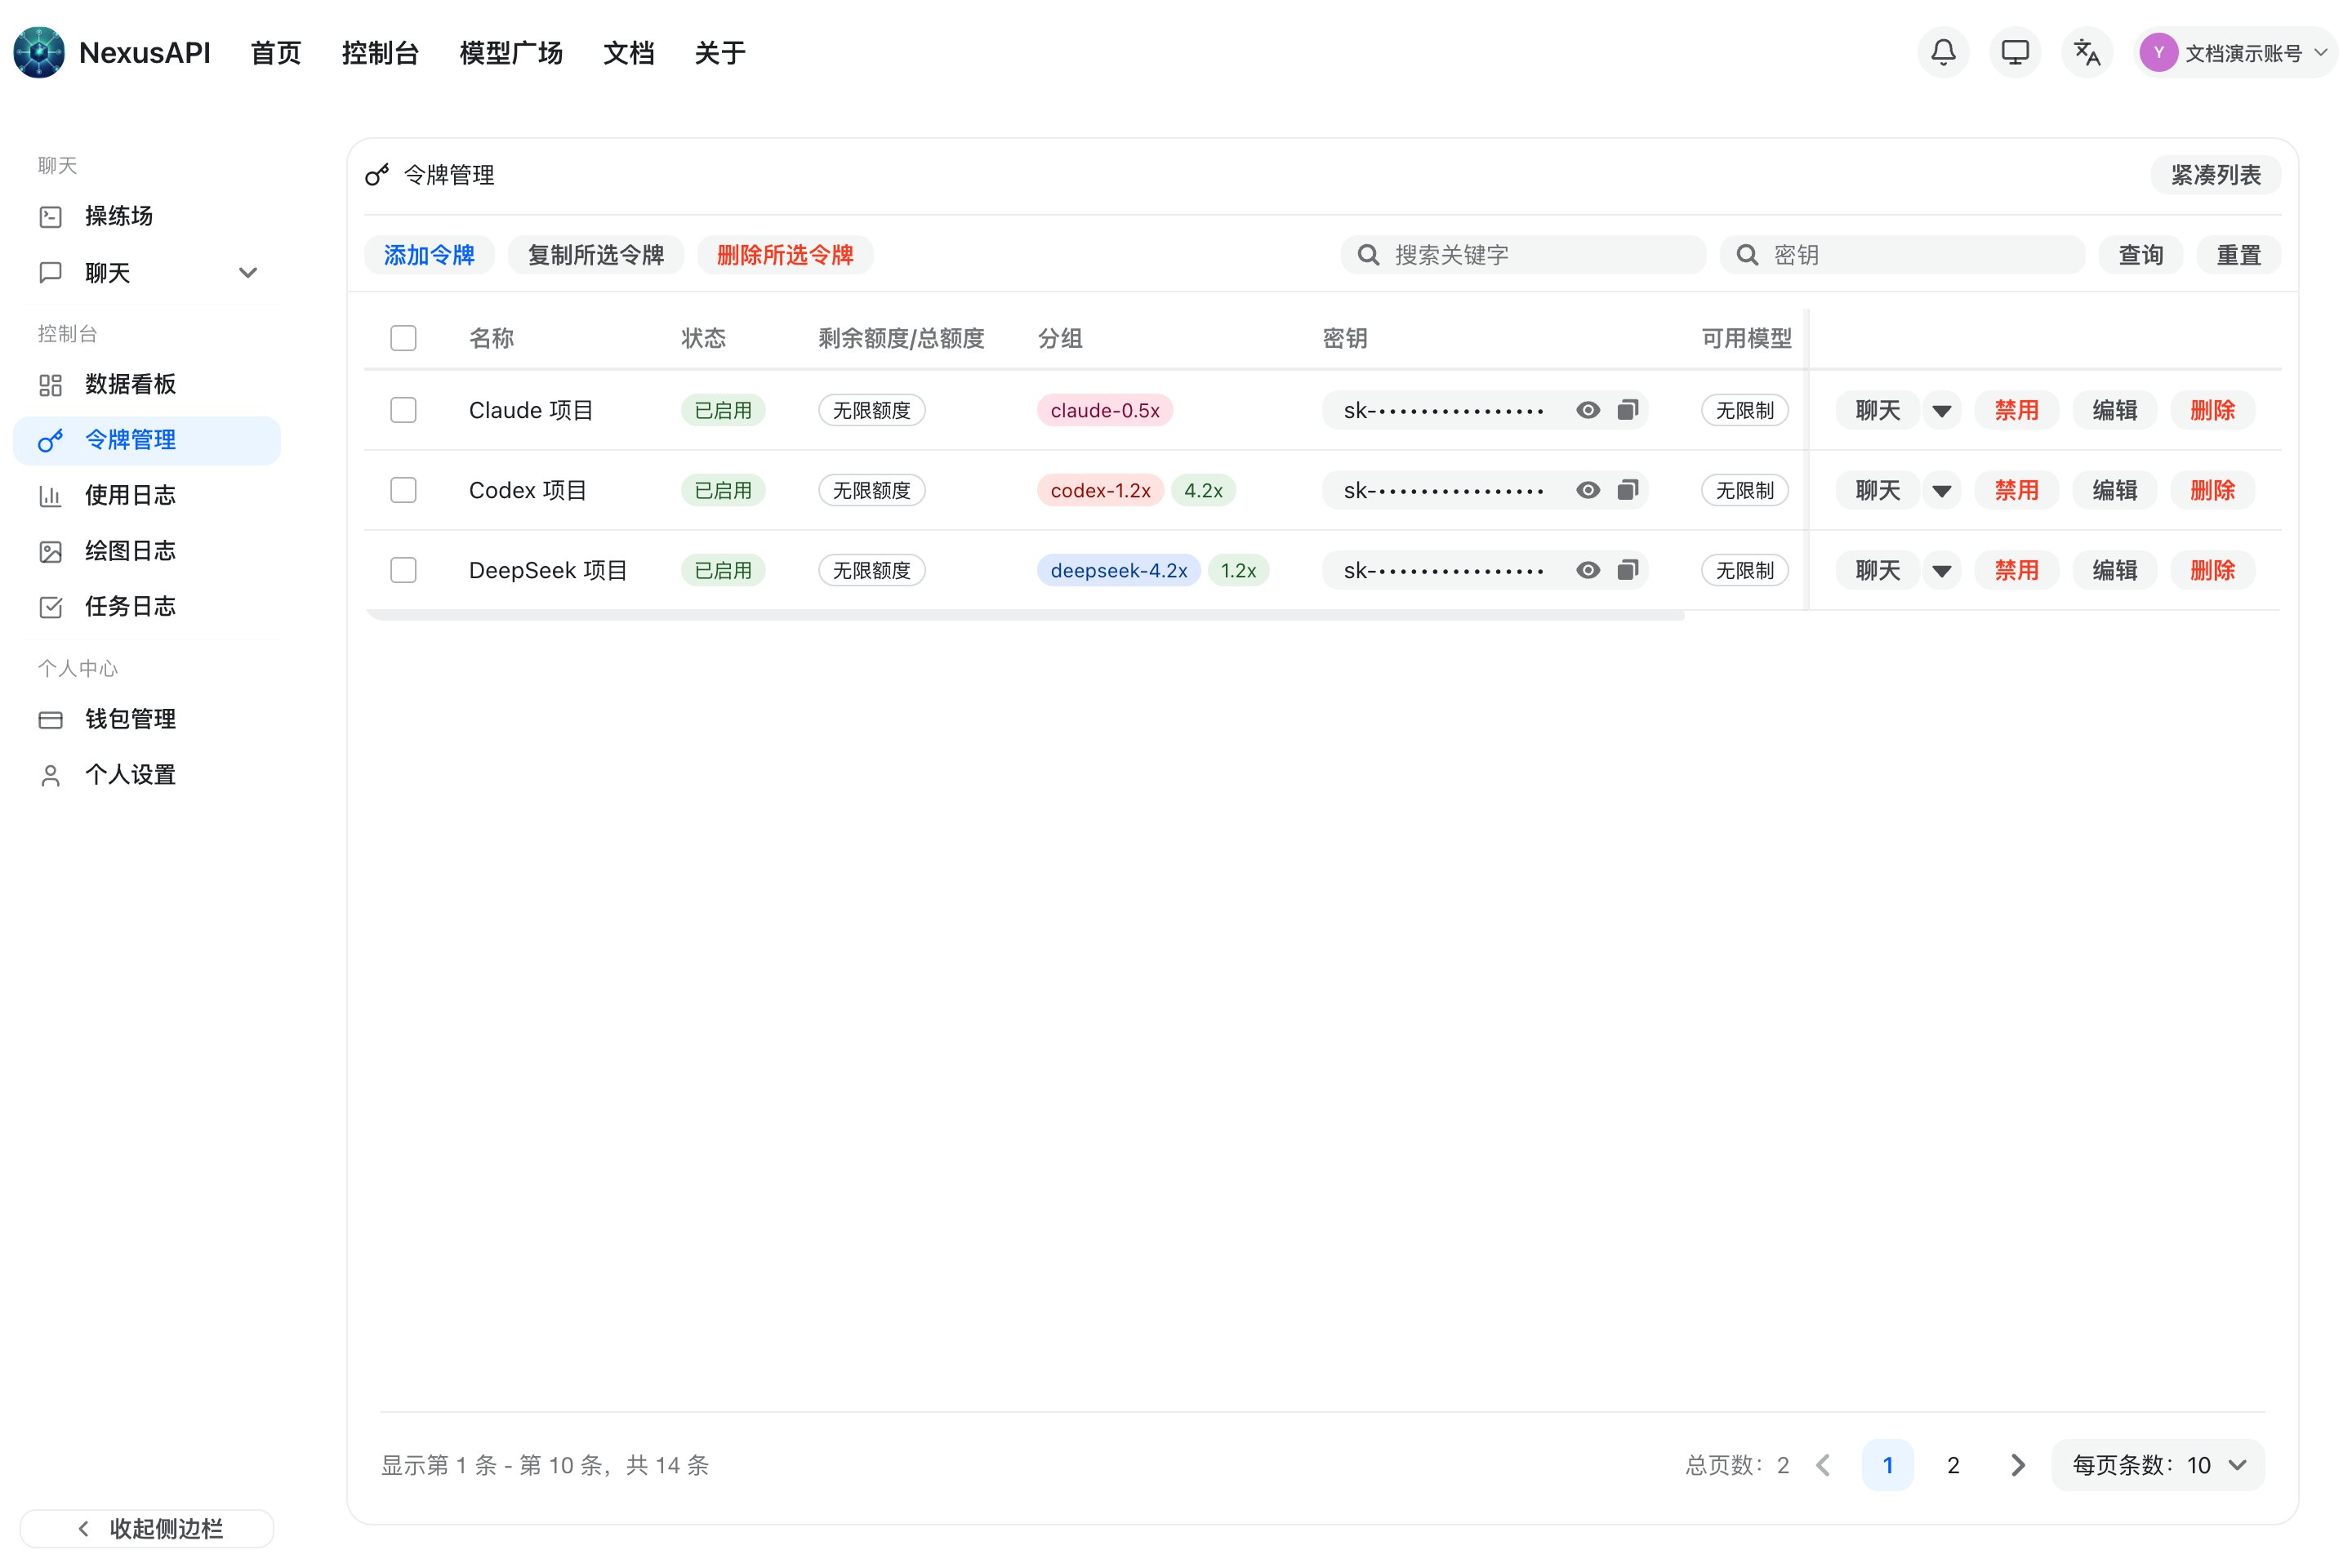Go to the previous page arrow
The width and height of the screenshot is (2352, 1568).
coord(1823,1465)
